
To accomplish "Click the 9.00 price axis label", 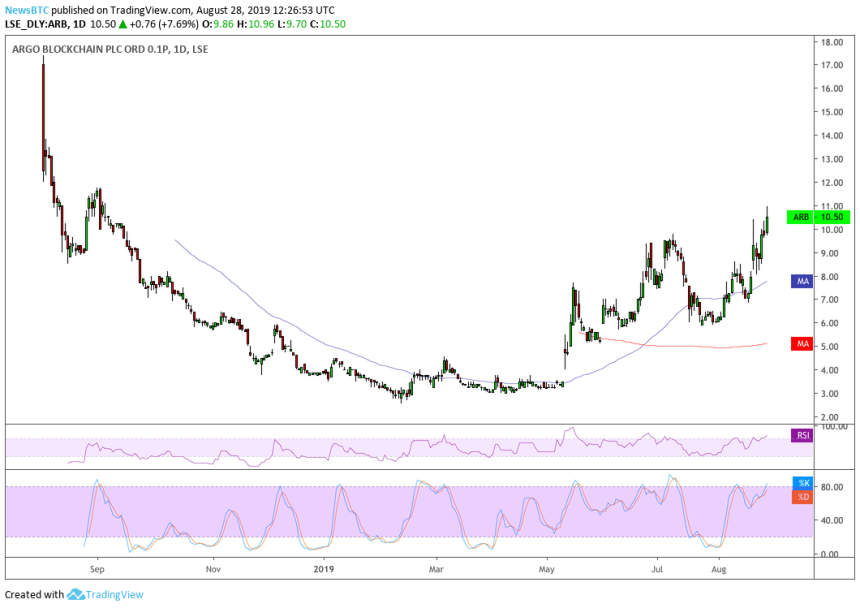I will tap(832, 253).
